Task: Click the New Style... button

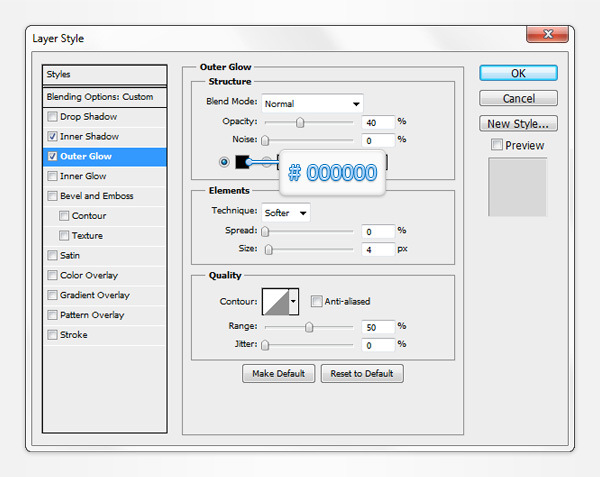Action: point(518,124)
